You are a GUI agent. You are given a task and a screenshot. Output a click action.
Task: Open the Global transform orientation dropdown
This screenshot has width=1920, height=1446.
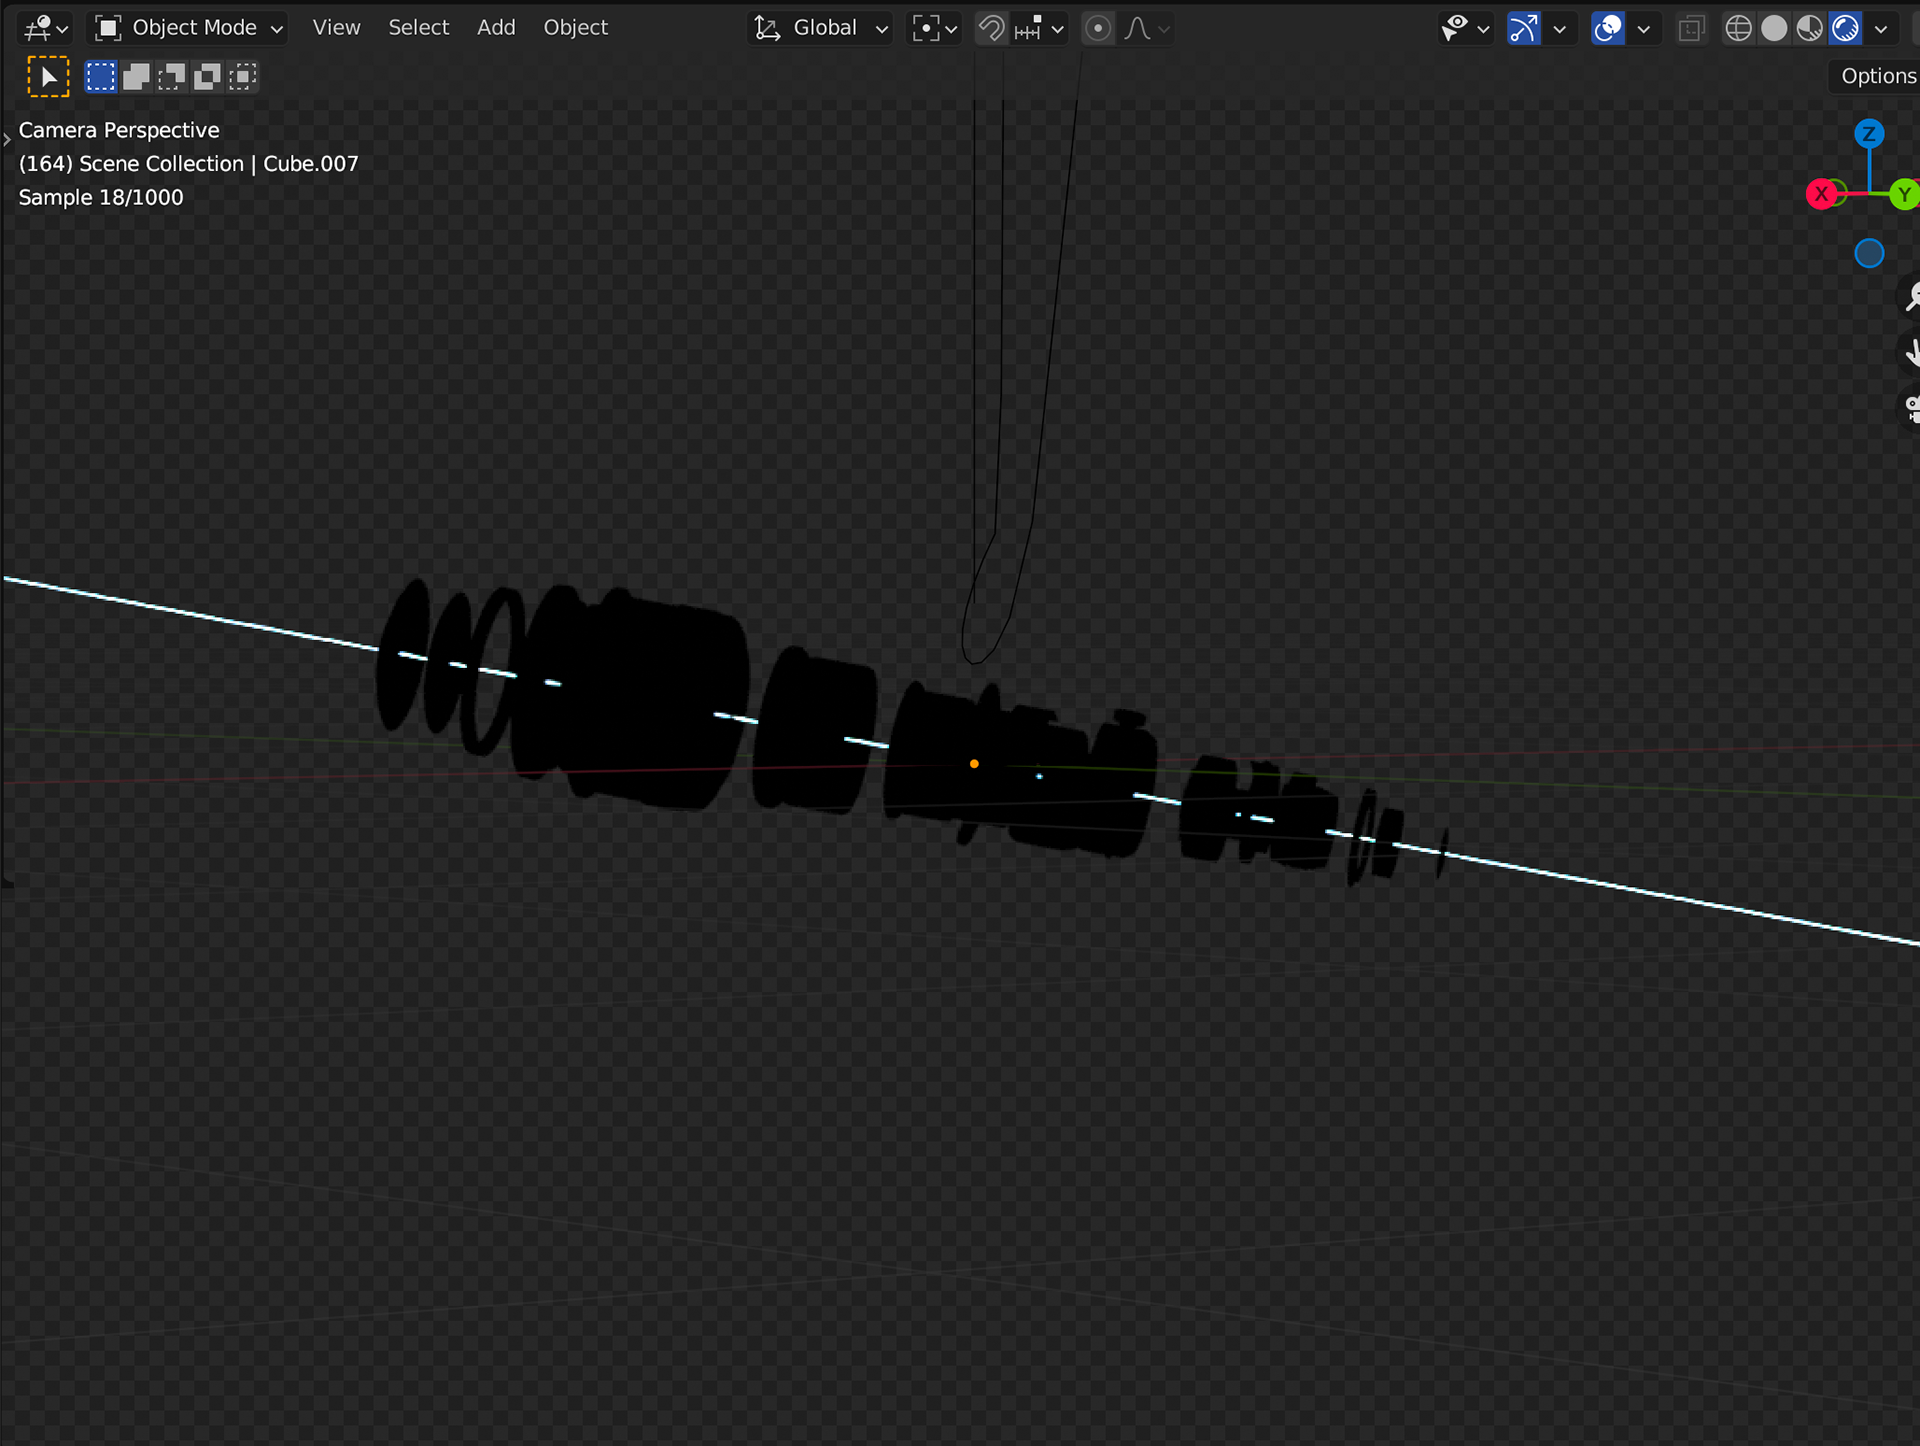click(x=821, y=28)
